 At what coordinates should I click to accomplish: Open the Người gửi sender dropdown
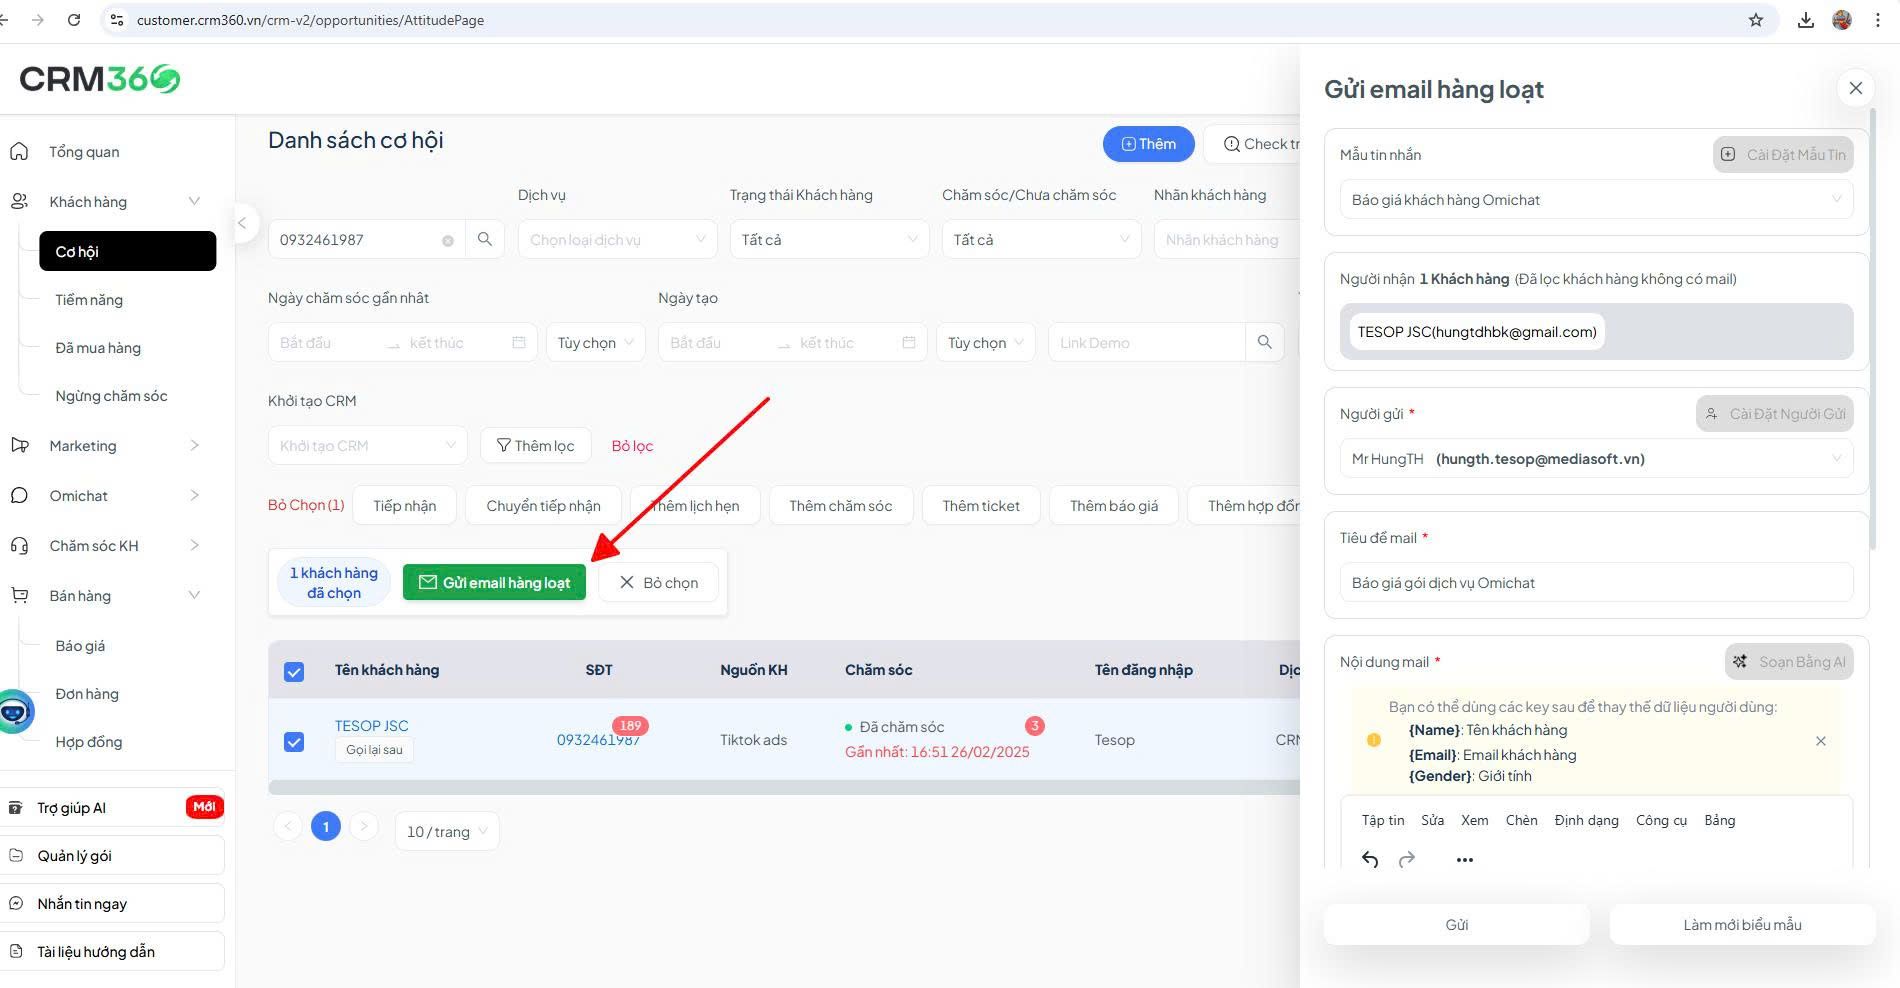[1595, 459]
